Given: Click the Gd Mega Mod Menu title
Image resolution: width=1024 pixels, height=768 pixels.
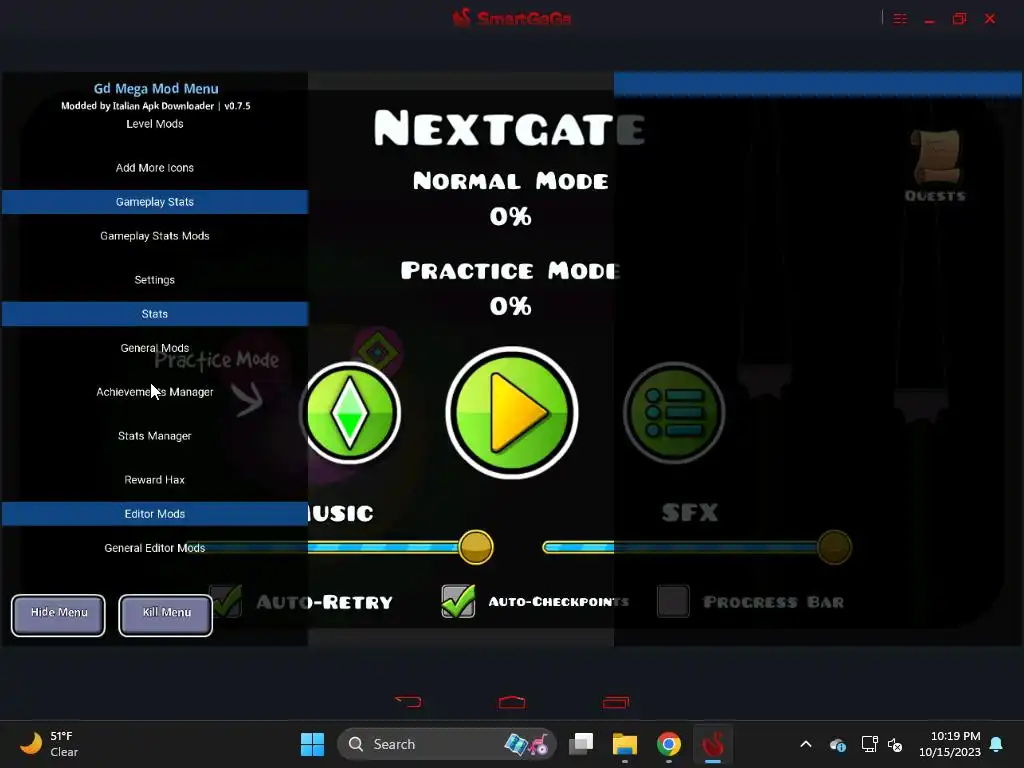Looking at the screenshot, I should pos(156,89).
